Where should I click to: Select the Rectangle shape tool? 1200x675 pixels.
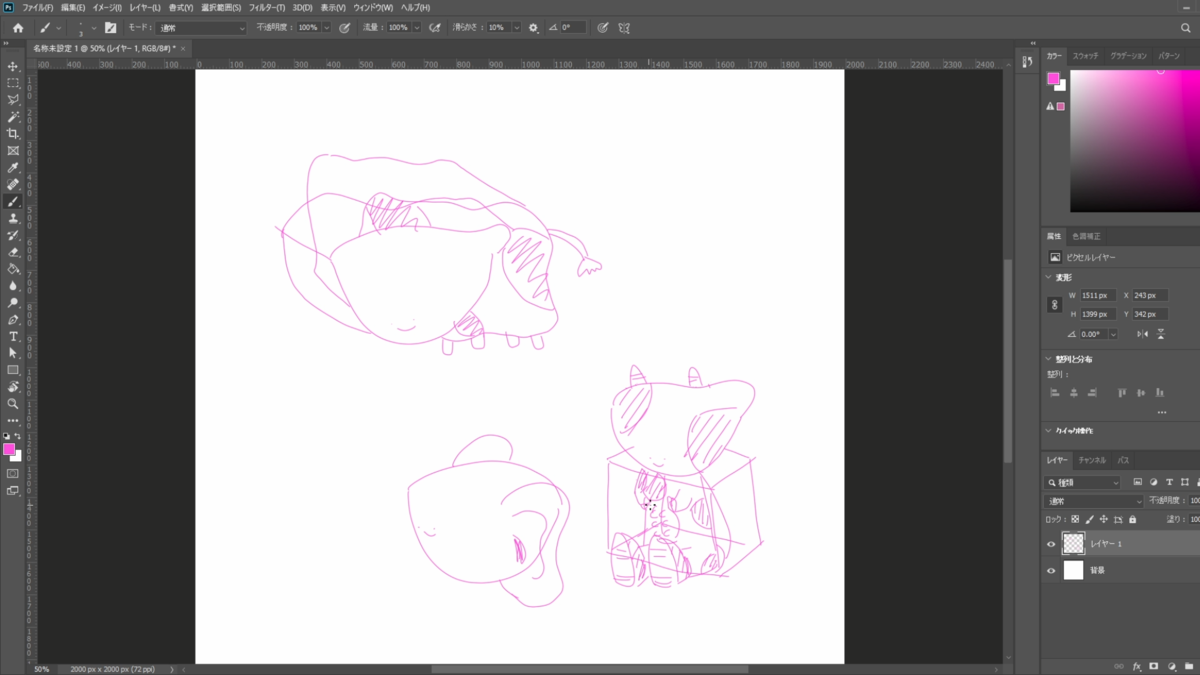click(x=13, y=370)
